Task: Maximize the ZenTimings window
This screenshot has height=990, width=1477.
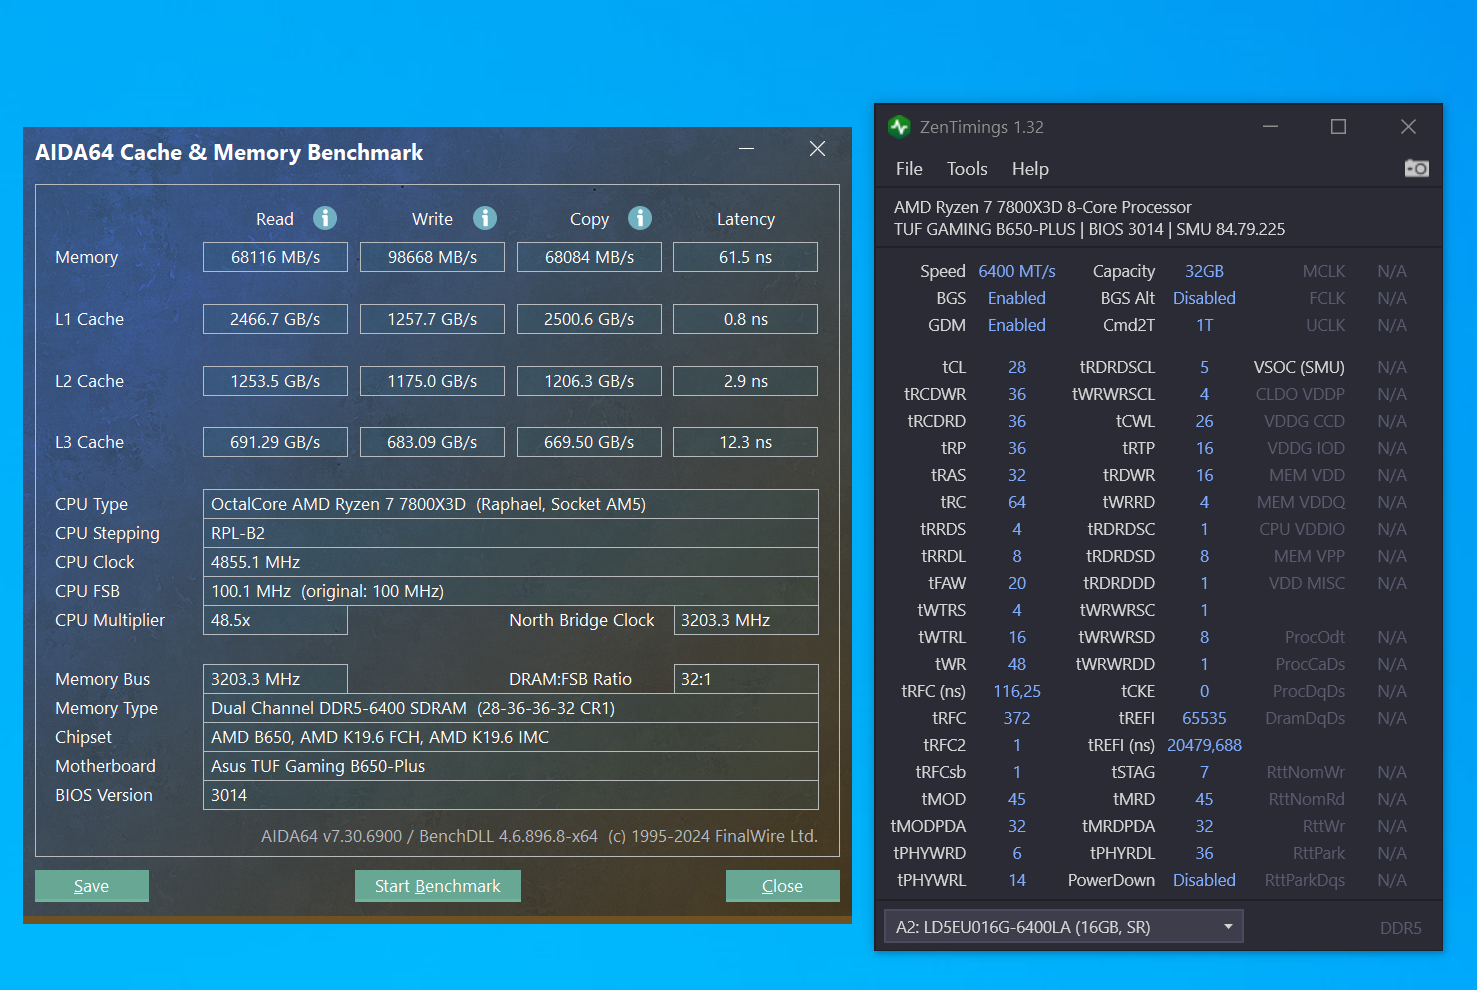Action: [1338, 126]
